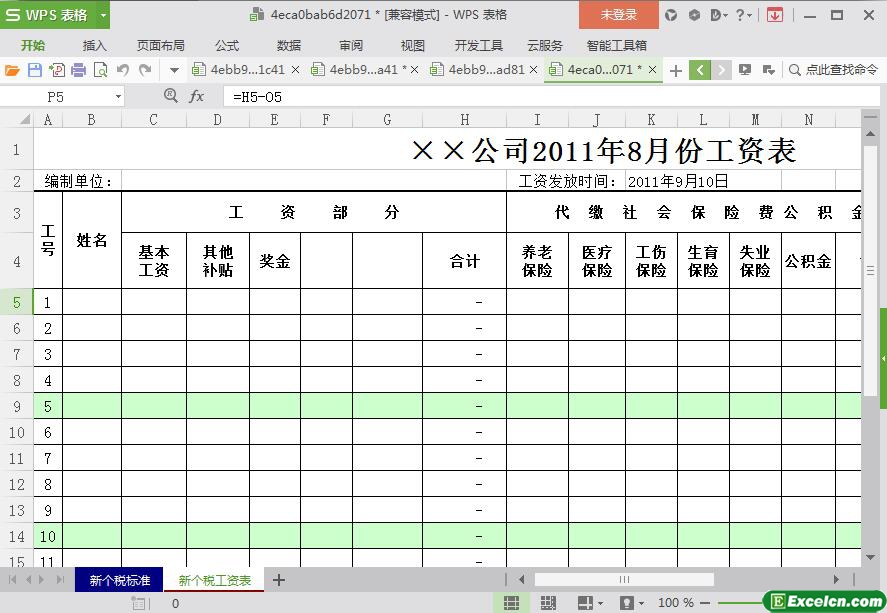The width and height of the screenshot is (887, 613).
Task: Enable Normal view in status bar
Action: point(511,603)
